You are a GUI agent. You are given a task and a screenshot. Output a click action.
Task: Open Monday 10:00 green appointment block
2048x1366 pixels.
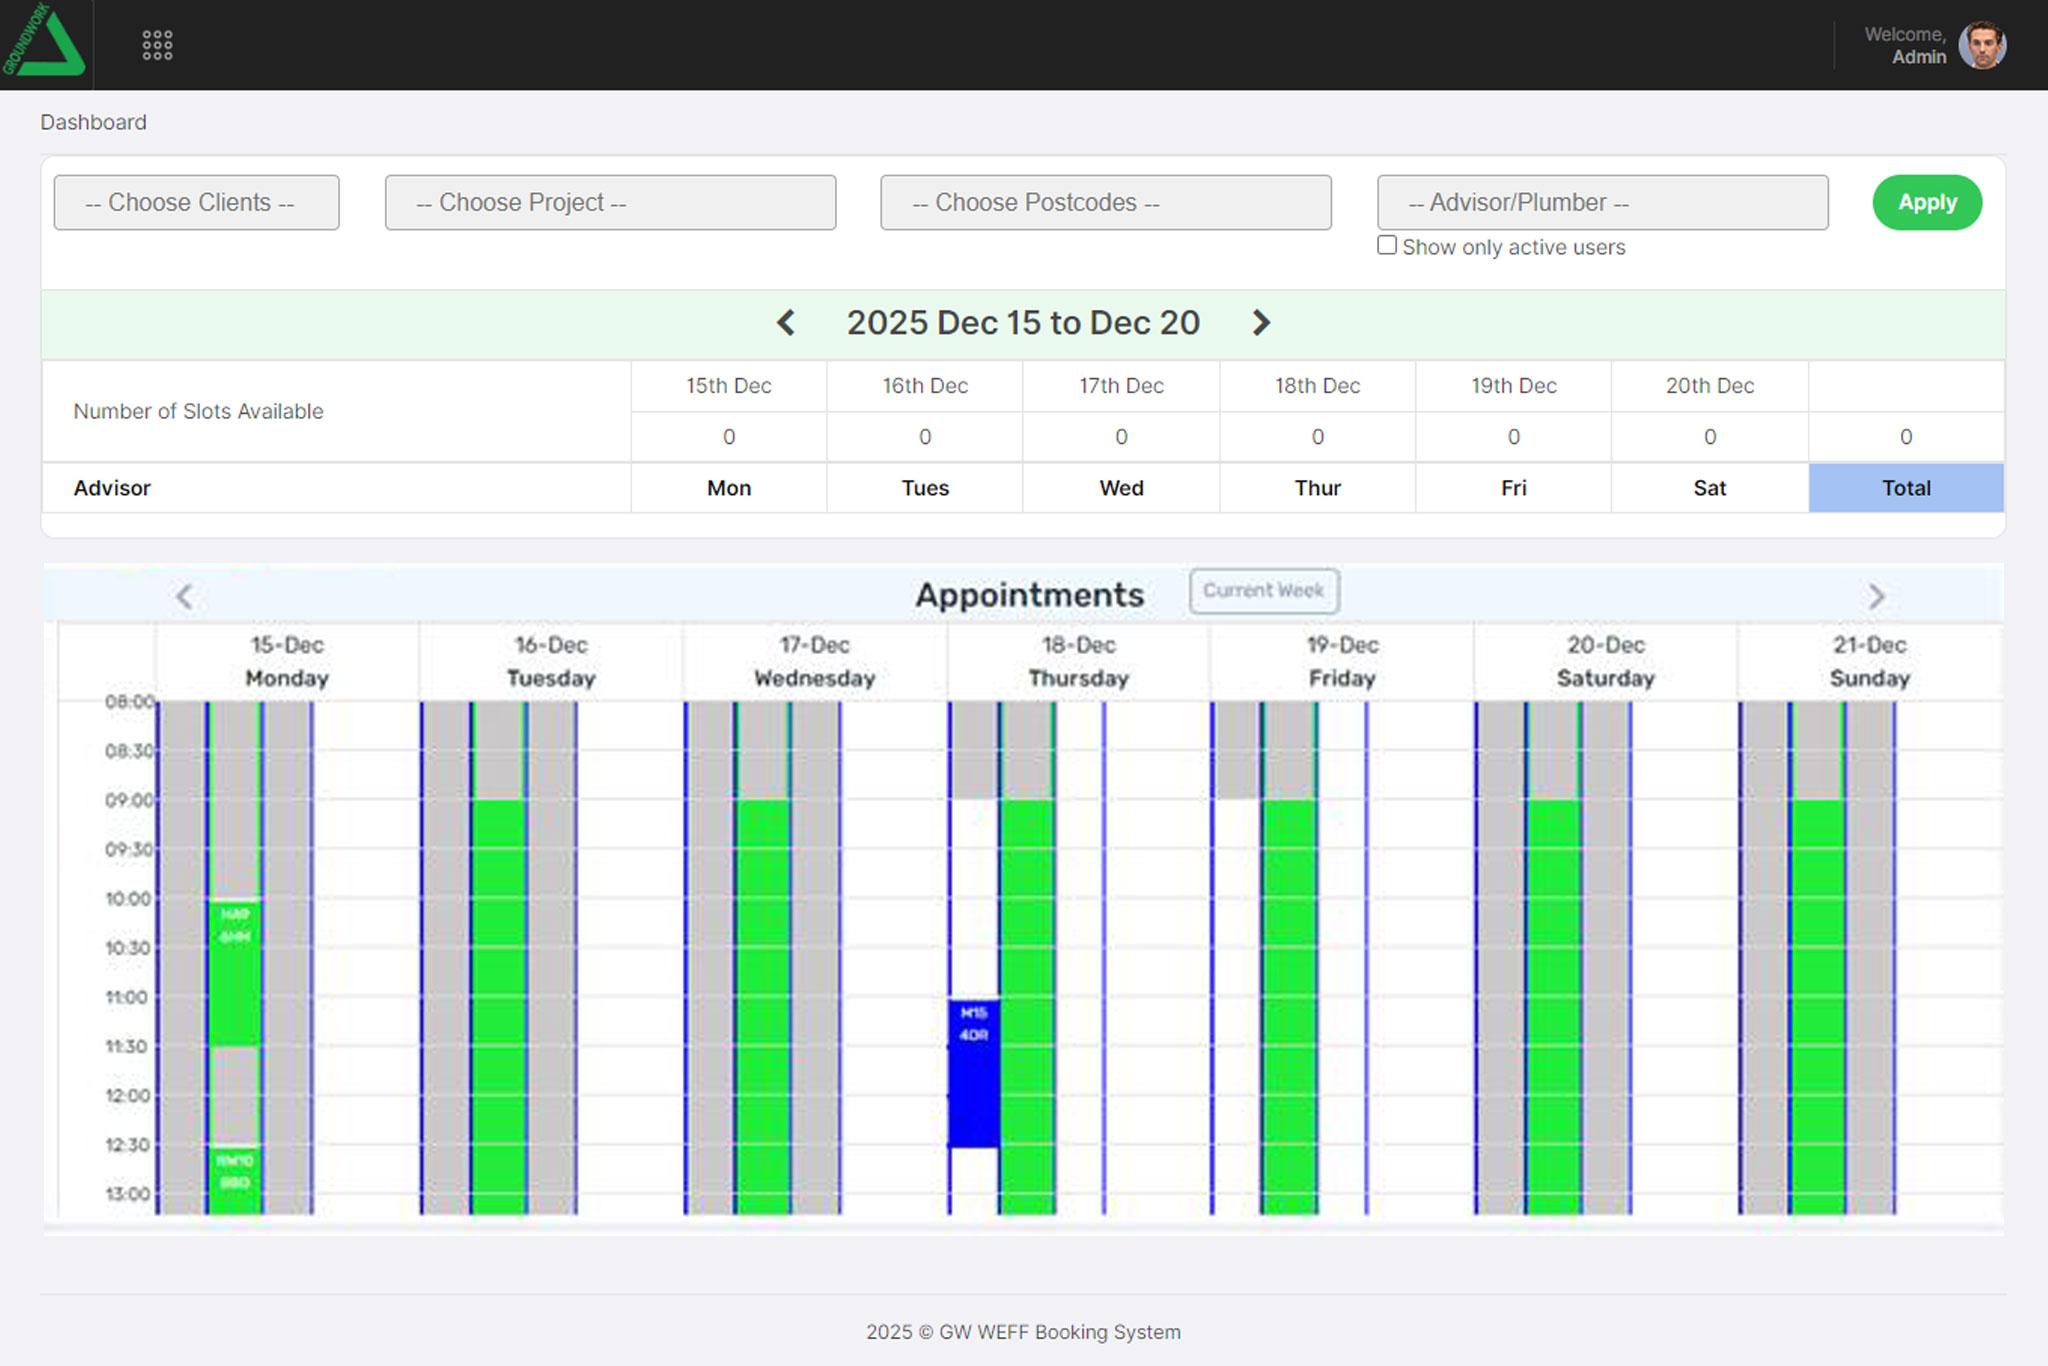tap(235, 975)
